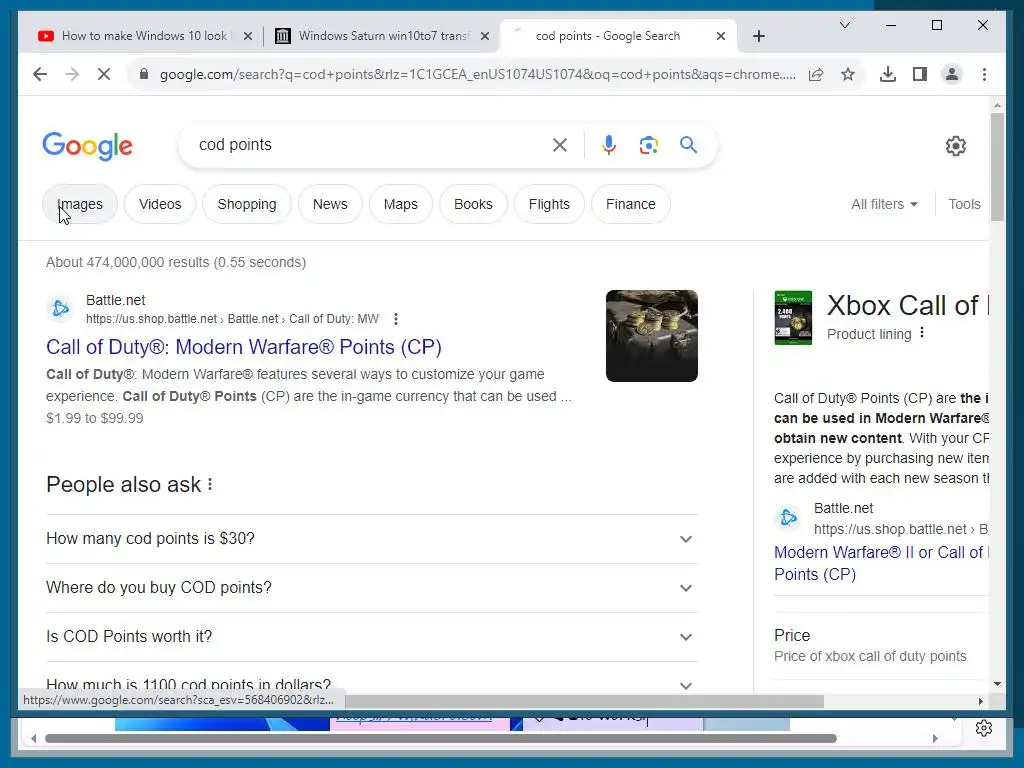The image size is (1024, 768).
Task: Close the YouTube Windows 10 tab
Action: click(248, 36)
